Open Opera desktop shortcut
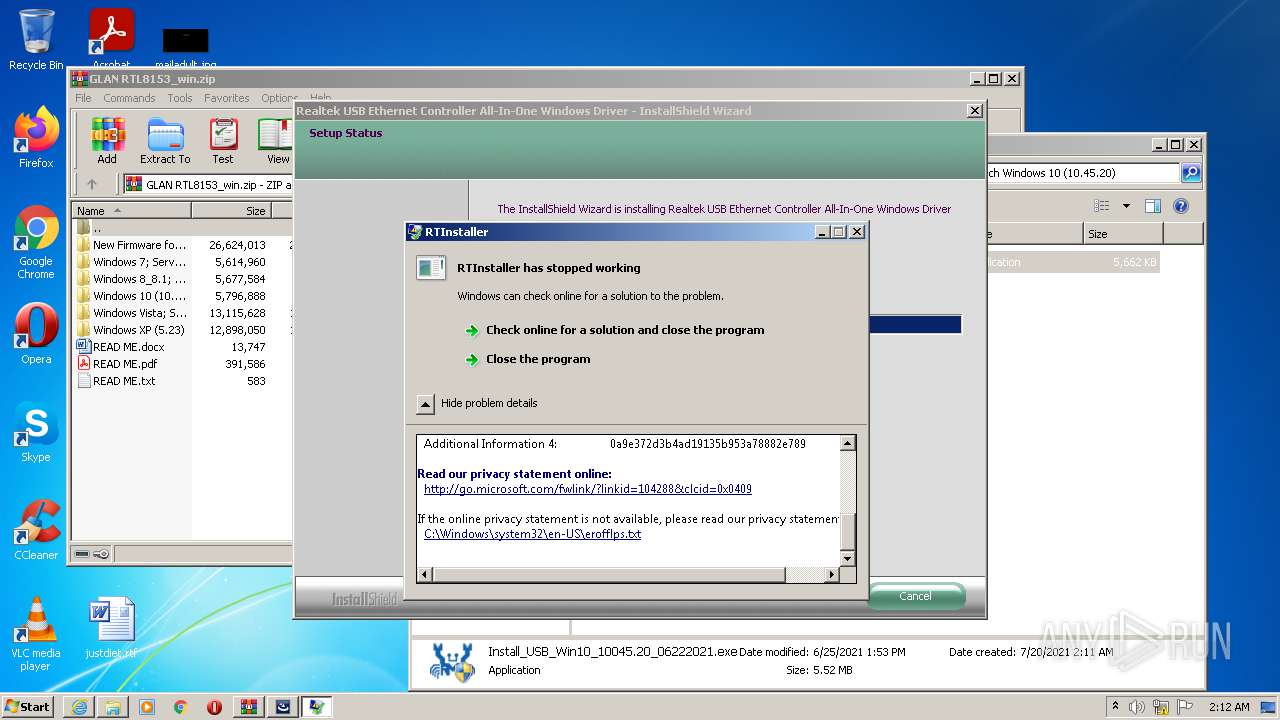 36,334
